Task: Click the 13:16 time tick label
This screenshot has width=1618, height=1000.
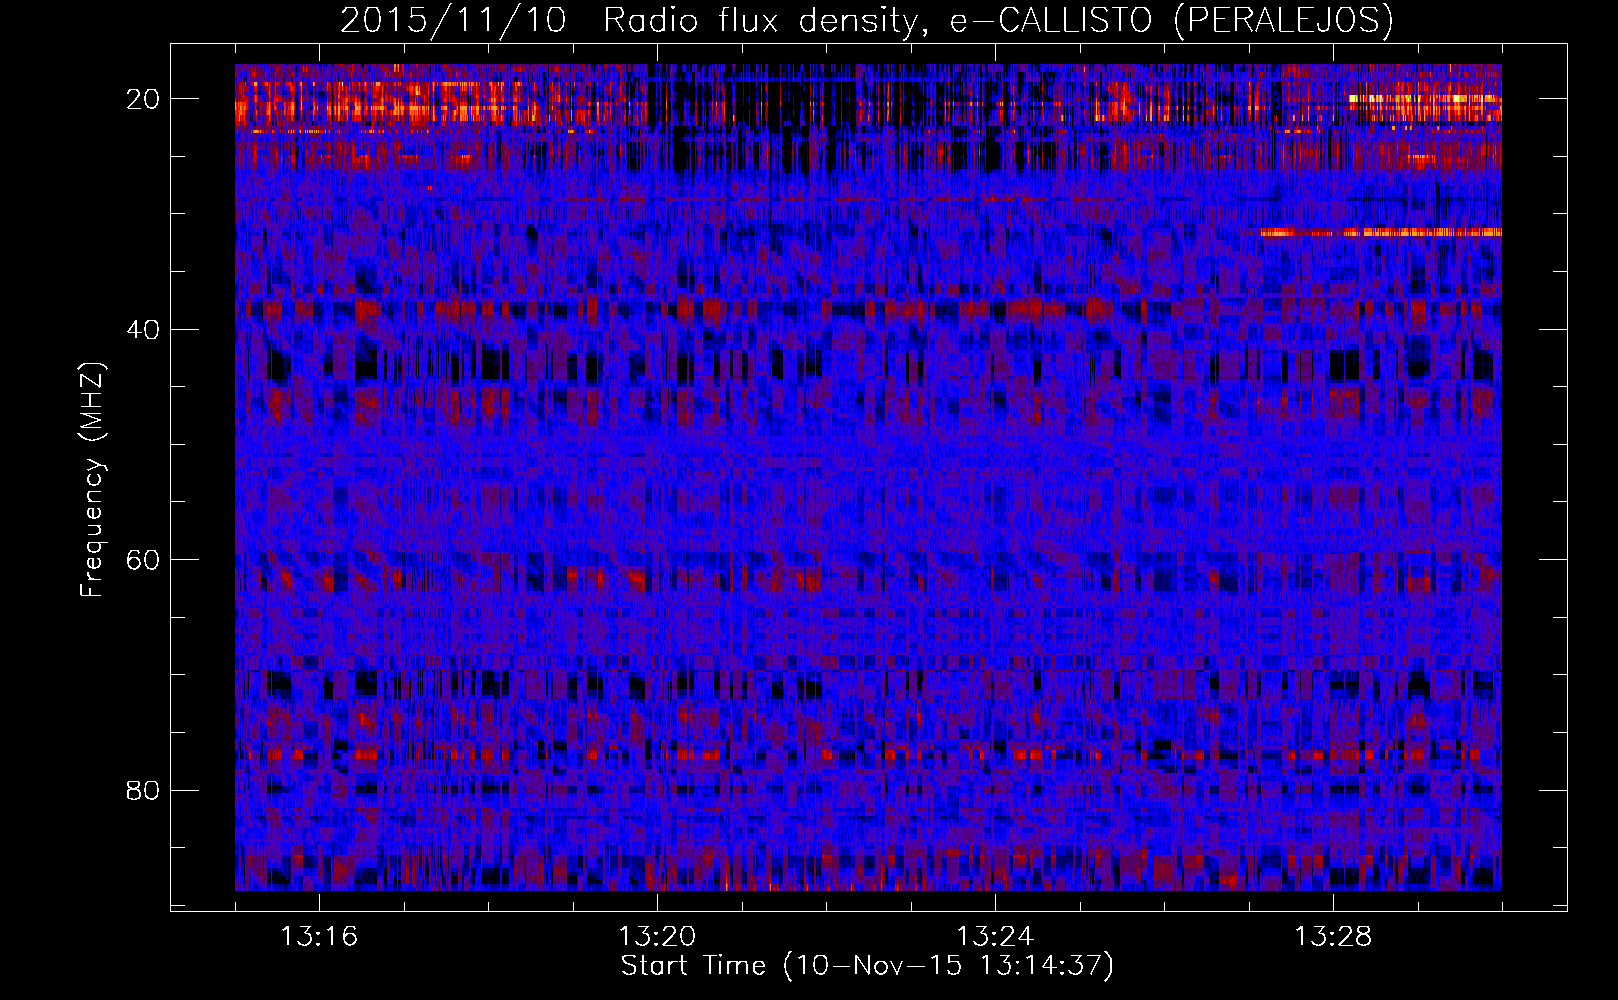Action: click(x=319, y=937)
